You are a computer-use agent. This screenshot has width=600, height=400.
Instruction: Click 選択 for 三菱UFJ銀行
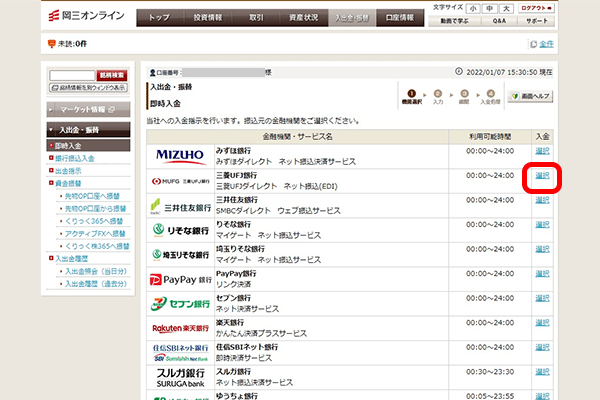(542, 176)
